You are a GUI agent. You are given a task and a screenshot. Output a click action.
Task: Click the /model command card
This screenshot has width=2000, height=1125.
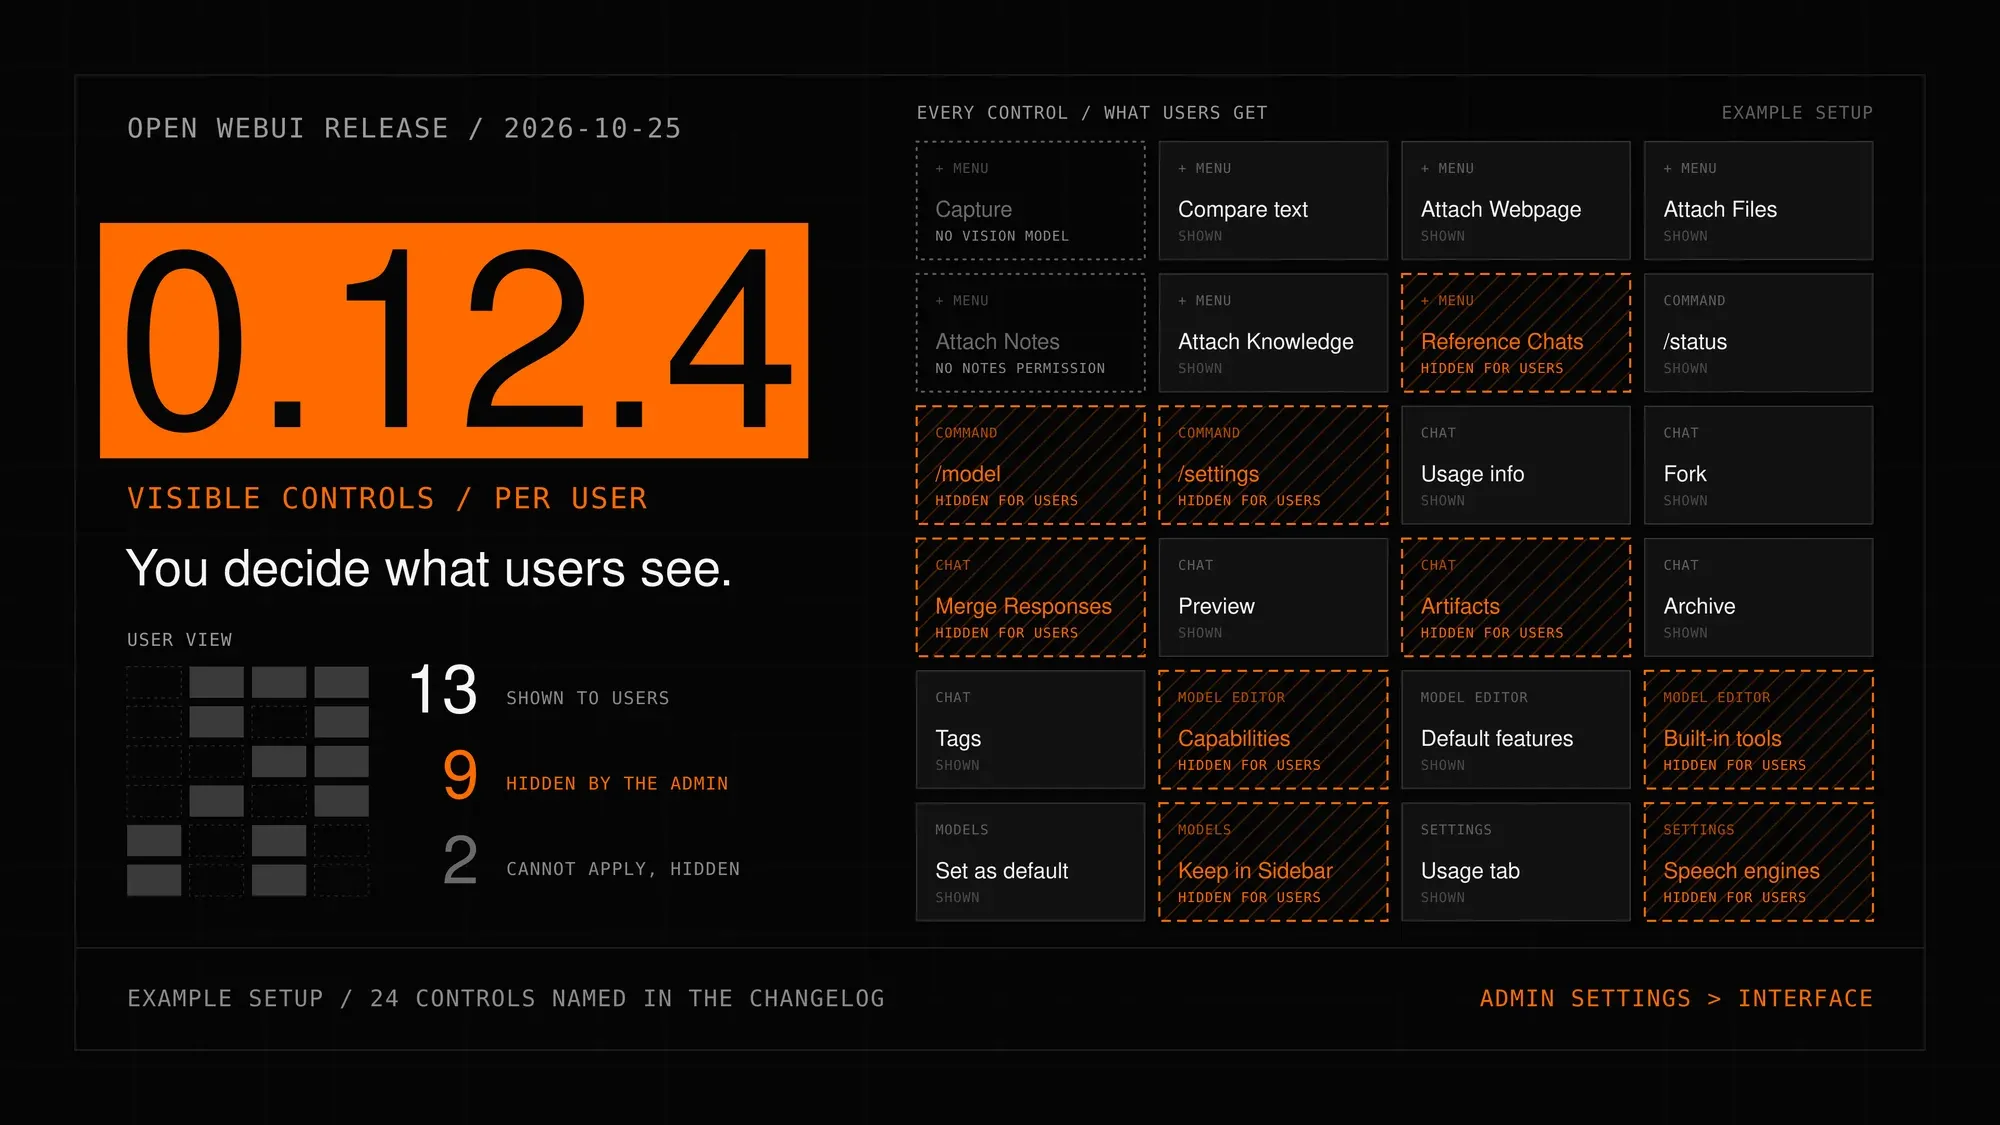(1030, 465)
